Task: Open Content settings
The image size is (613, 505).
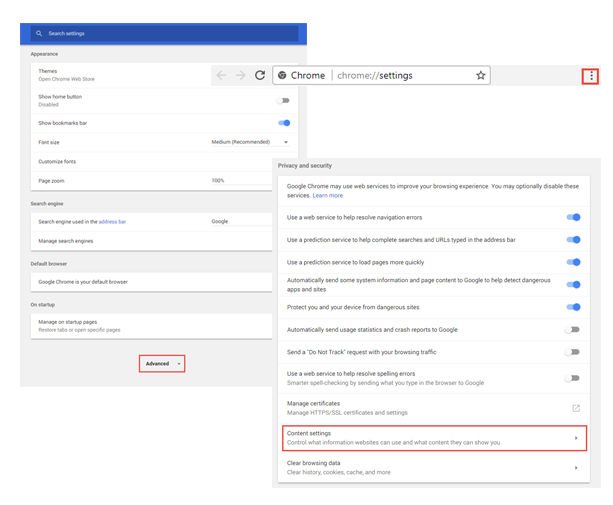Action: point(432,438)
